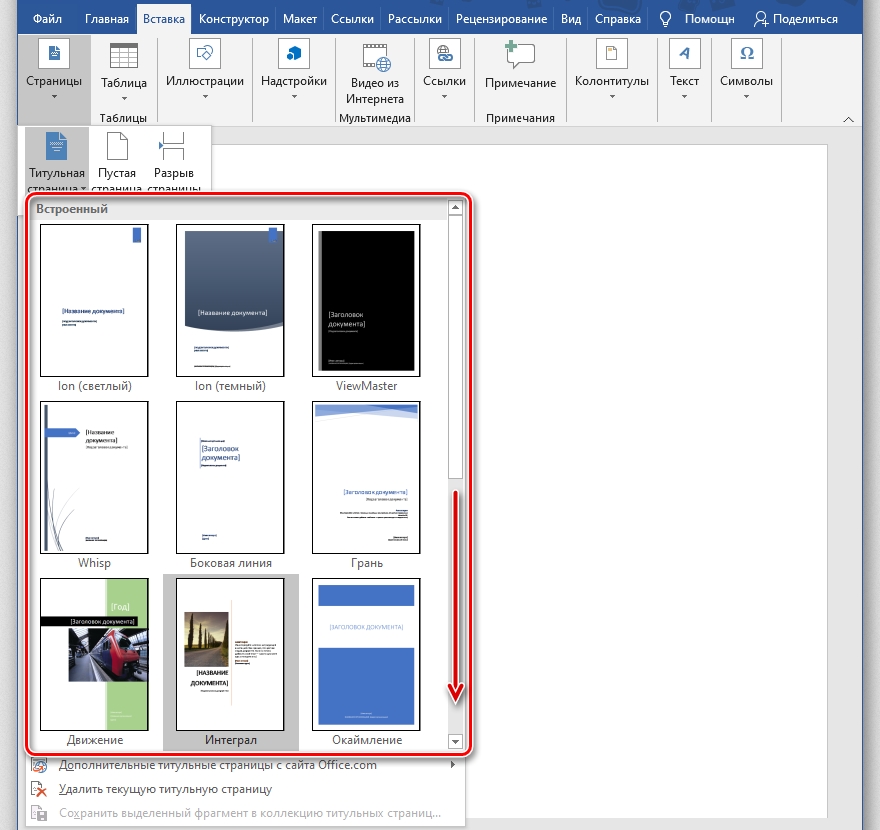Switch to the Главная tab
This screenshot has height=830, width=880.
coord(106,19)
